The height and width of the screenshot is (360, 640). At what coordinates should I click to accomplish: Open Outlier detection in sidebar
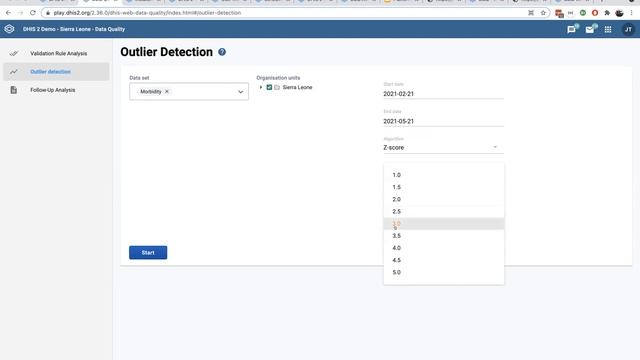pos(56,72)
